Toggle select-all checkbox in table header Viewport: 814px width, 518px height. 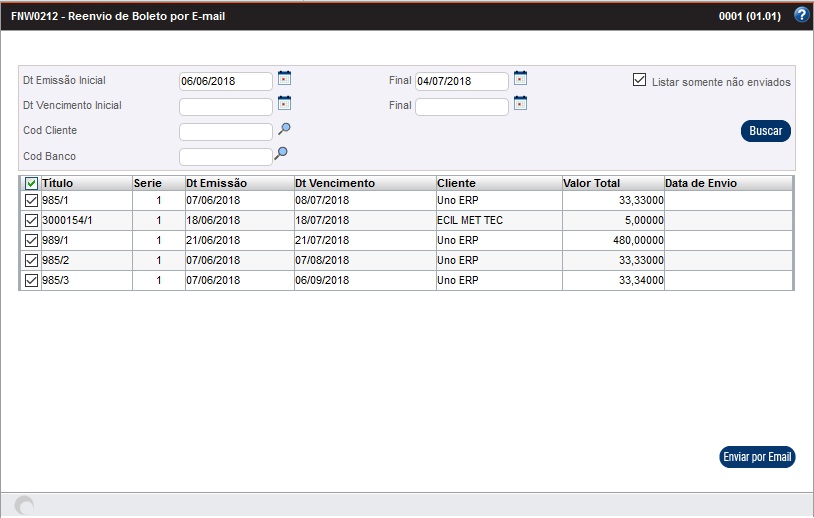(x=31, y=184)
